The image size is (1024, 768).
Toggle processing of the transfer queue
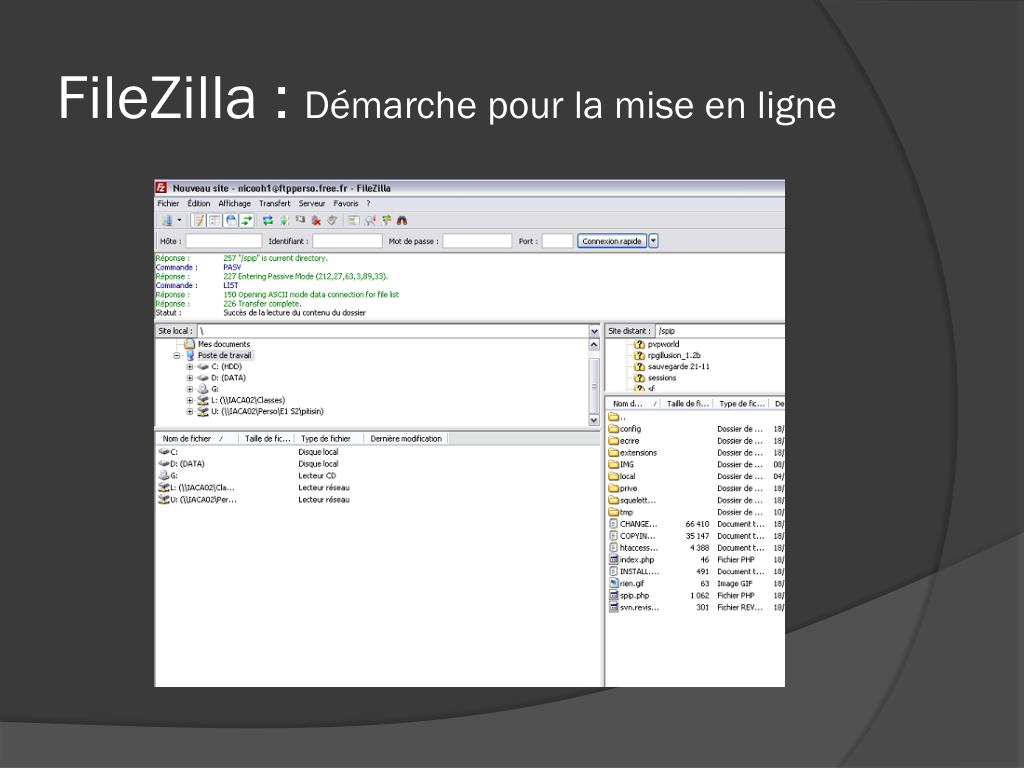tap(284, 221)
